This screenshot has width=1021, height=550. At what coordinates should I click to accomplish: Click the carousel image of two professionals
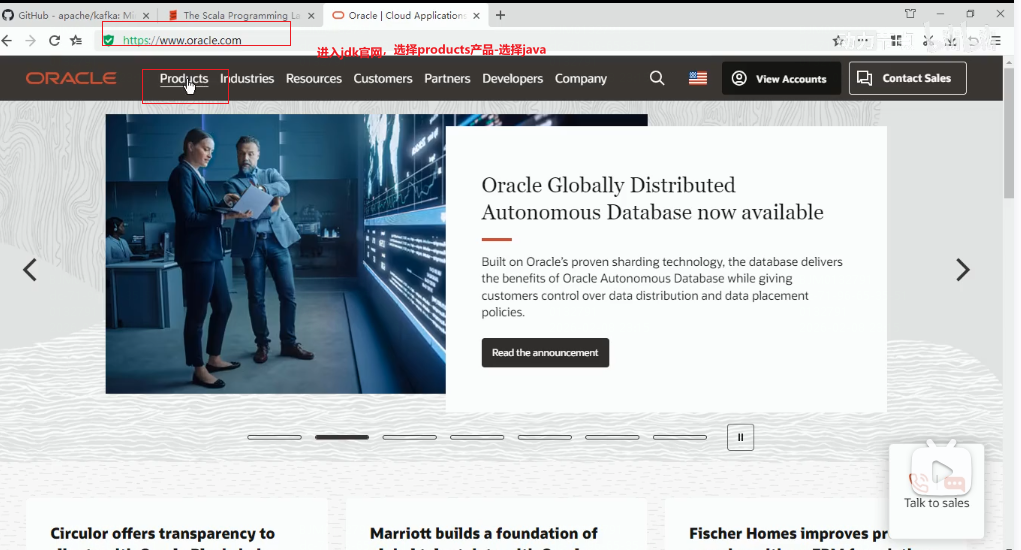275,254
